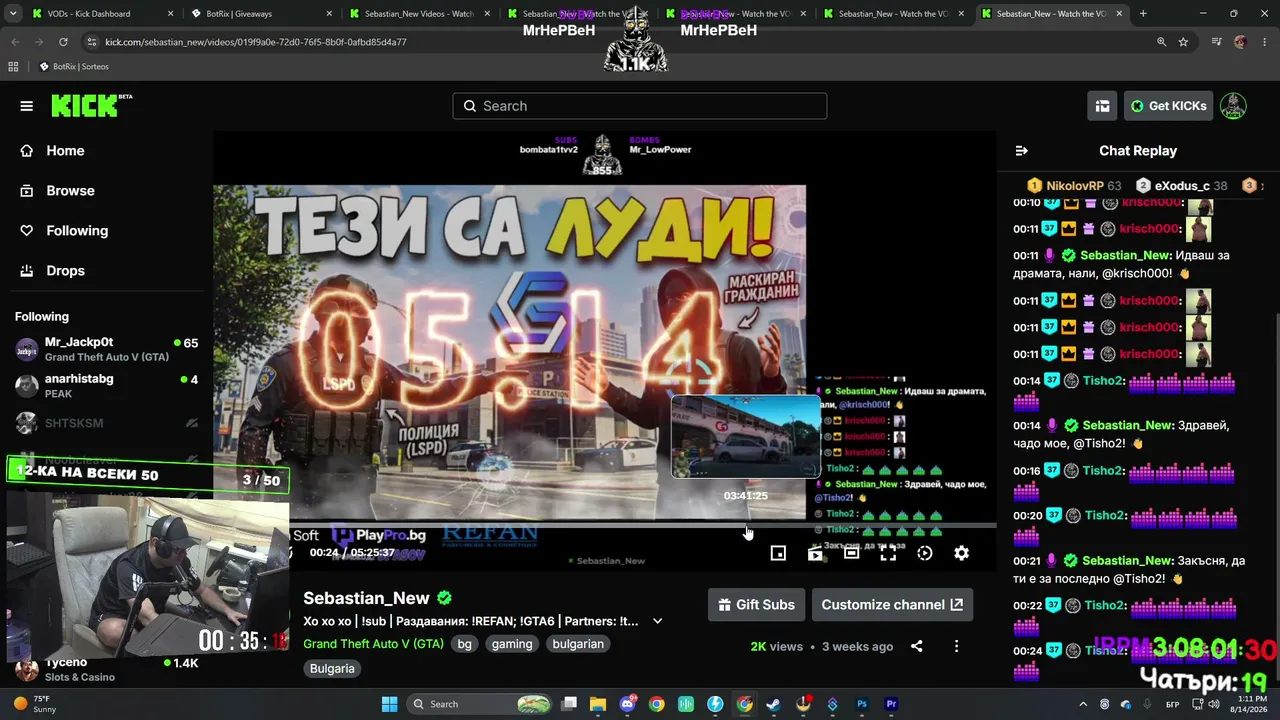Screen dimensions: 1280x720
Task: Switch to the BotRix | Giveaways tab
Action: [x=259, y=14]
